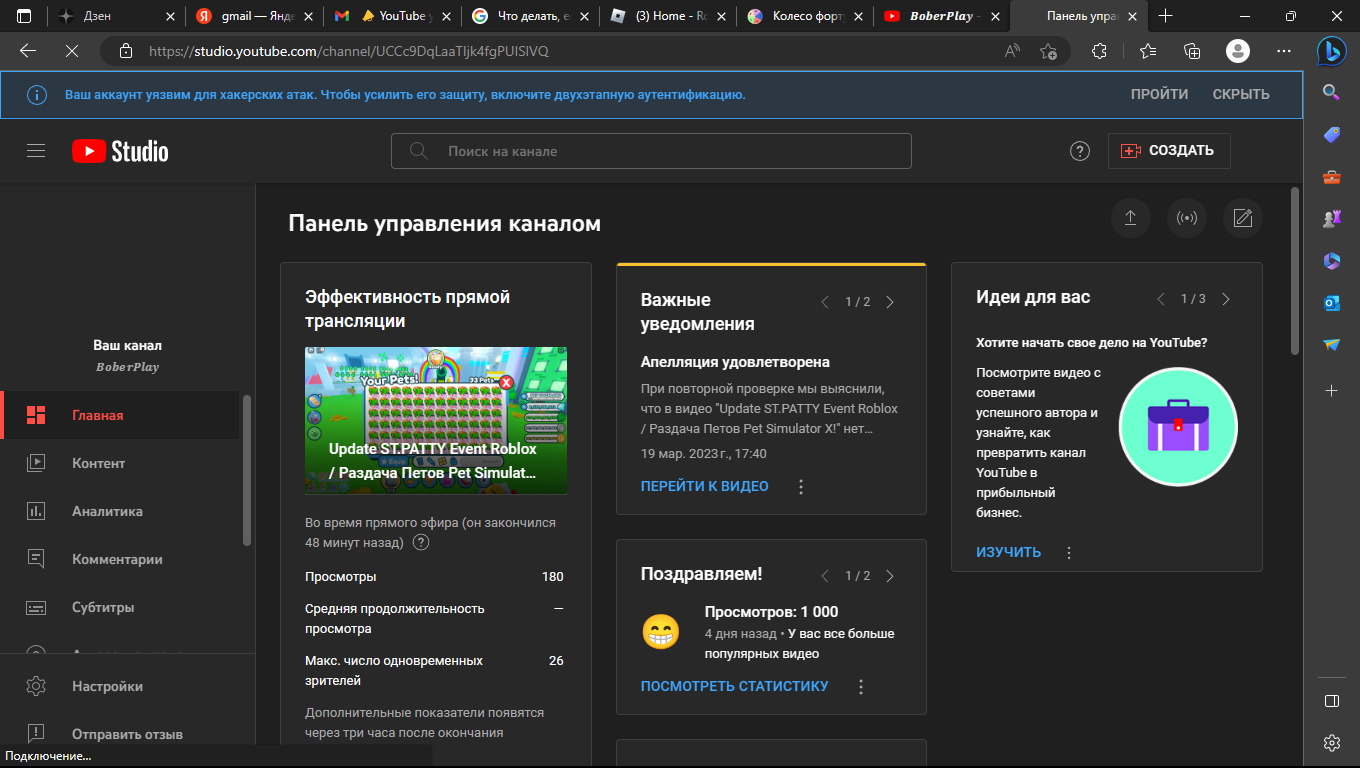The width and height of the screenshot is (1360, 768).
Task: Click the browser address bar URL
Action: tap(349, 51)
